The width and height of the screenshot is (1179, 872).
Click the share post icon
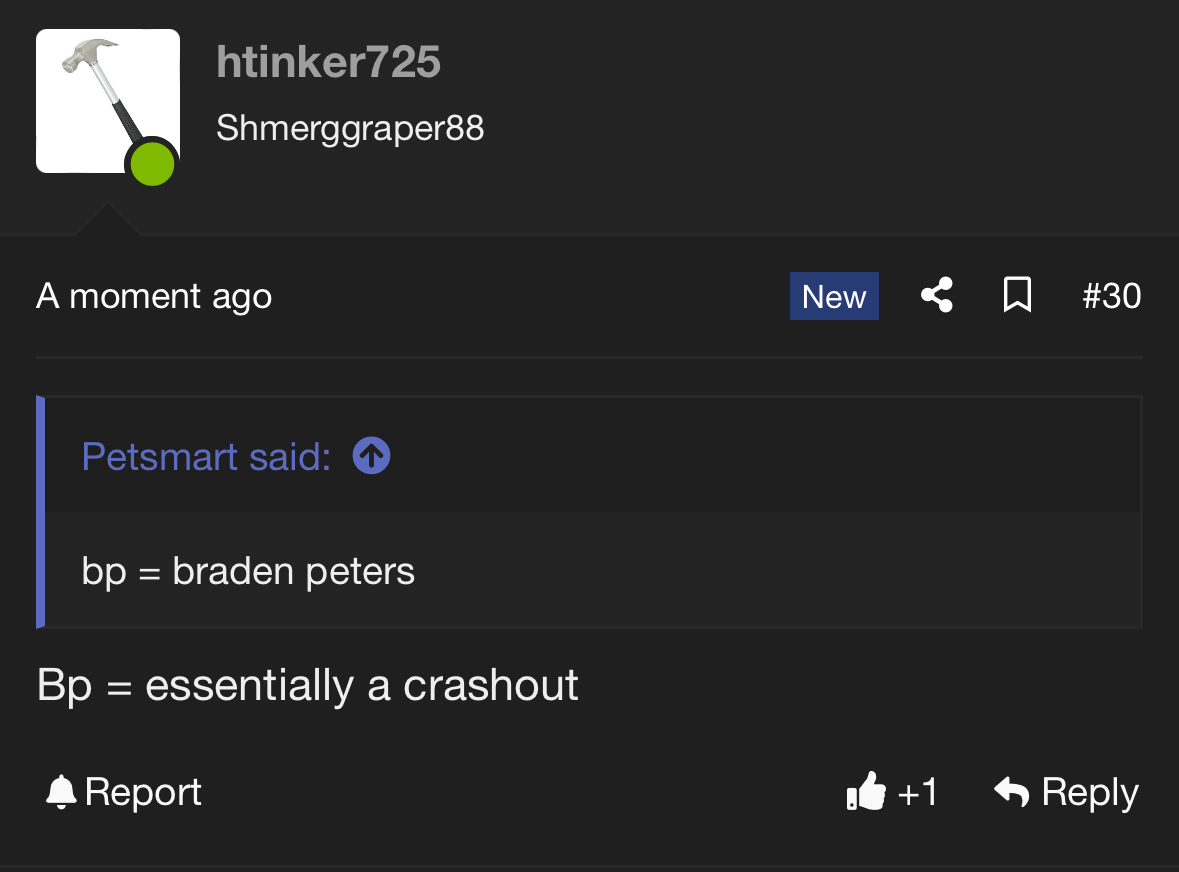[x=936, y=296]
